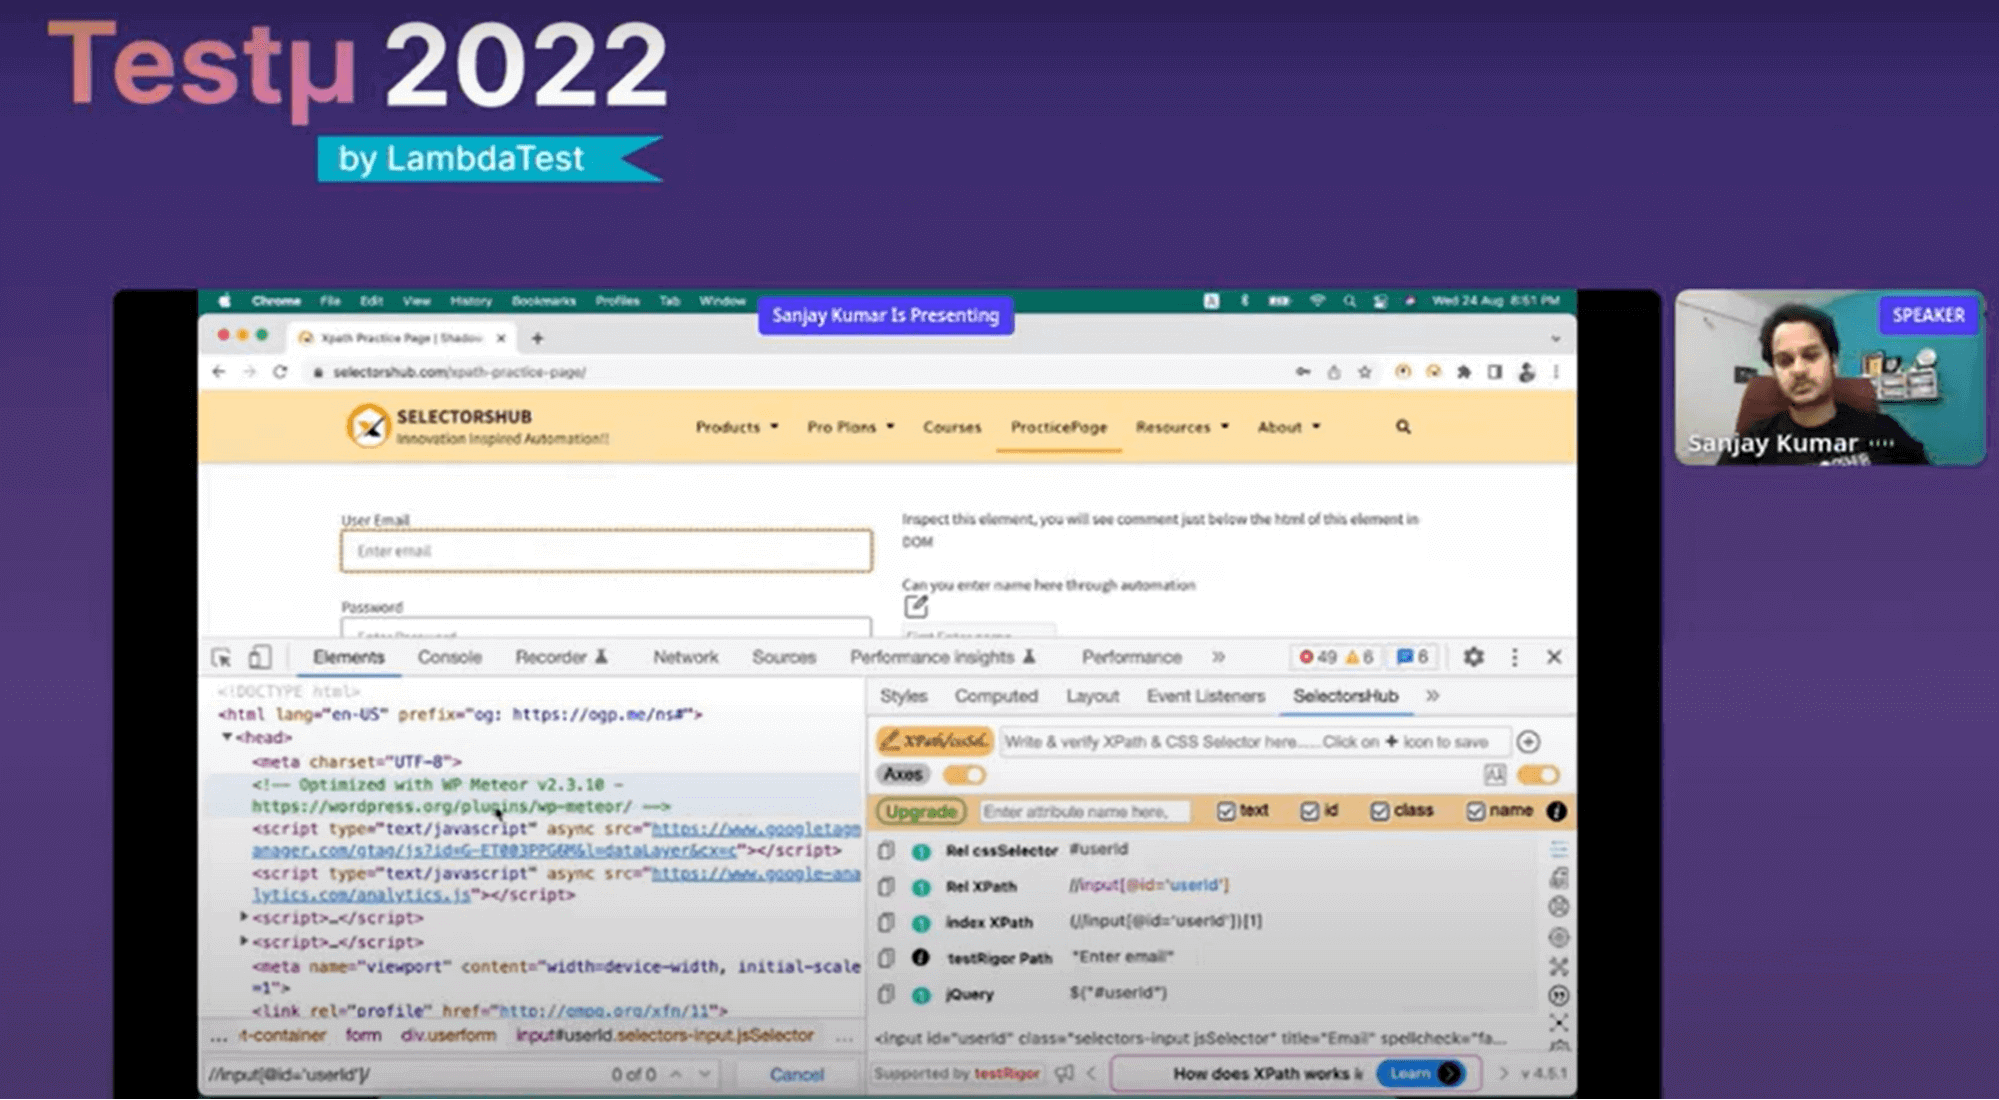Screen dimensions: 1999x1100
Task: Copy the Rel XPath value
Action: tap(886, 886)
